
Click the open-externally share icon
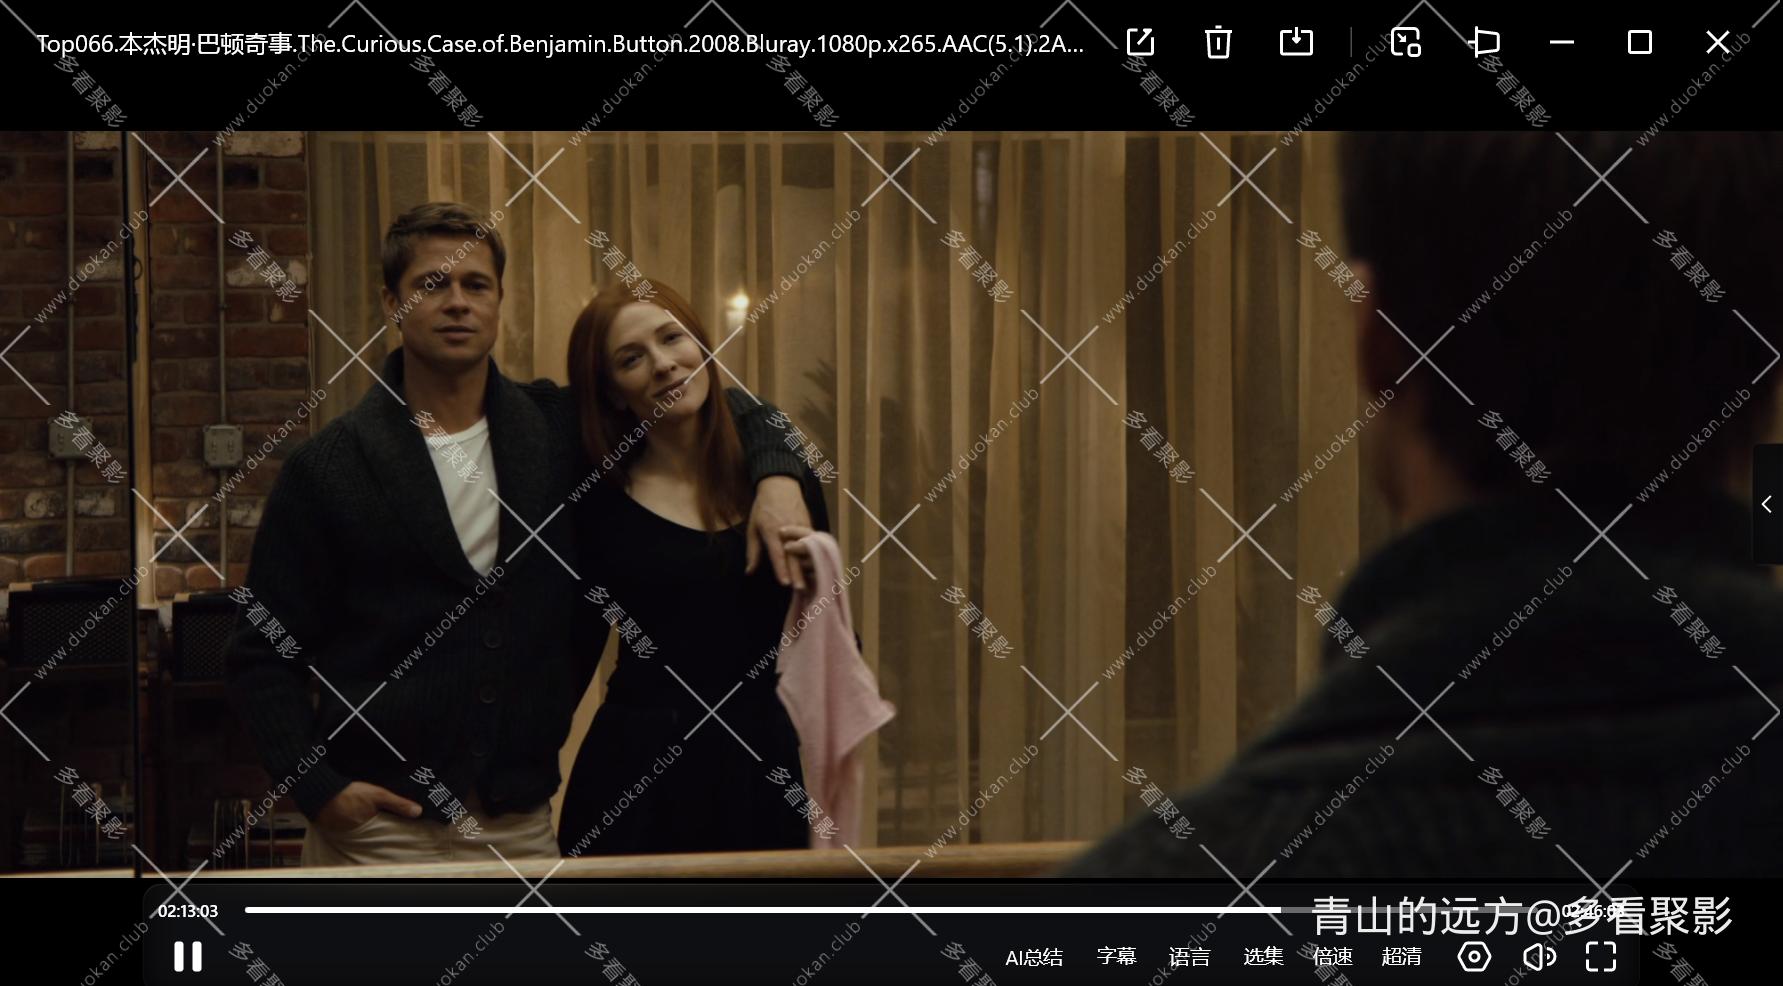tap(1140, 42)
